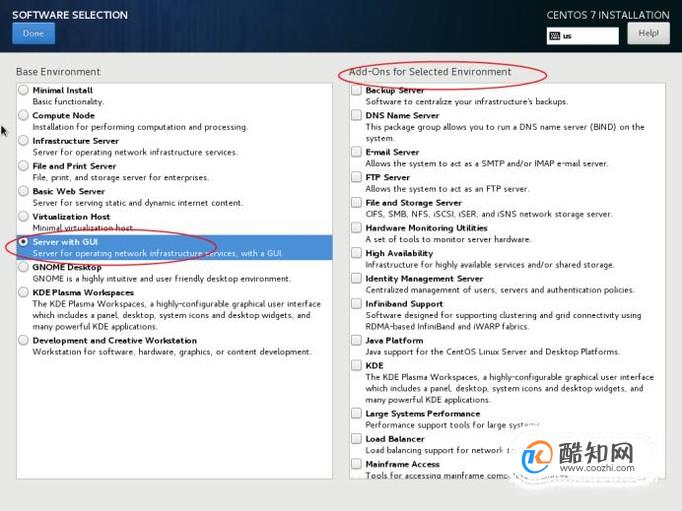Viewport: 682px width, 511px height.
Task: Select the Compute Node radio button
Action: pyautogui.click(x=23, y=115)
